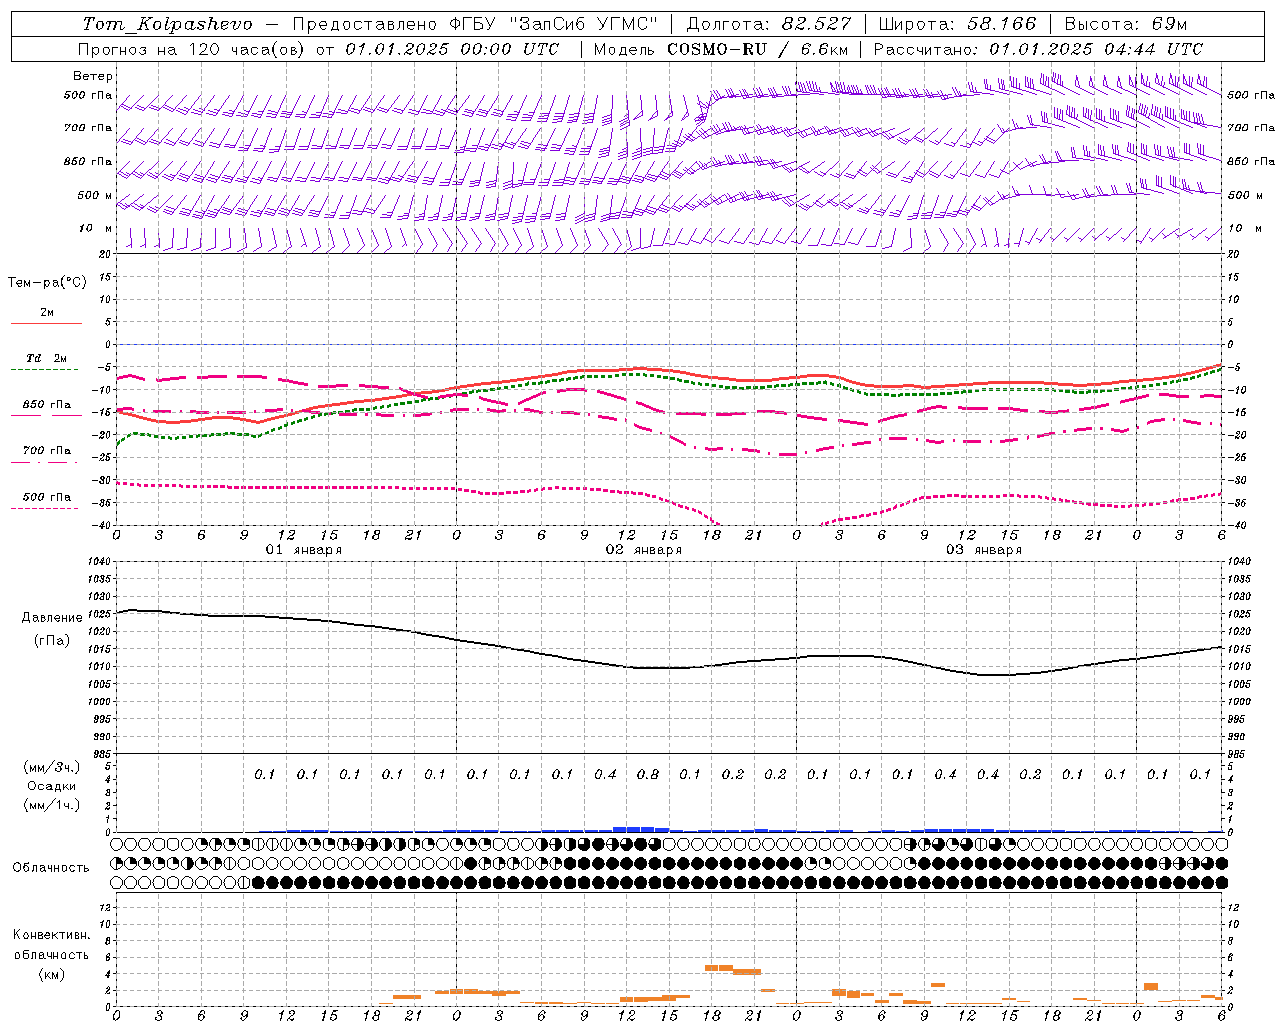Screen dimensions: 1280x1024
Task: Click the tallest blue precipitation bar
Action: [x=634, y=829]
